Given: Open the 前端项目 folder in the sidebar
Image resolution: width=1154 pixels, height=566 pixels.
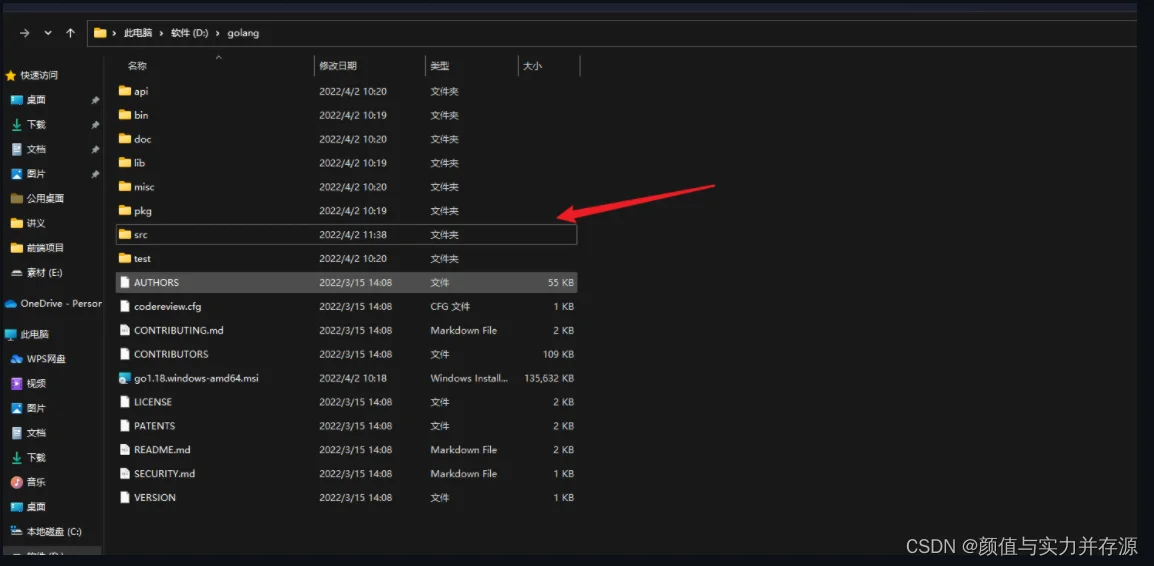Looking at the screenshot, I should 45,248.
